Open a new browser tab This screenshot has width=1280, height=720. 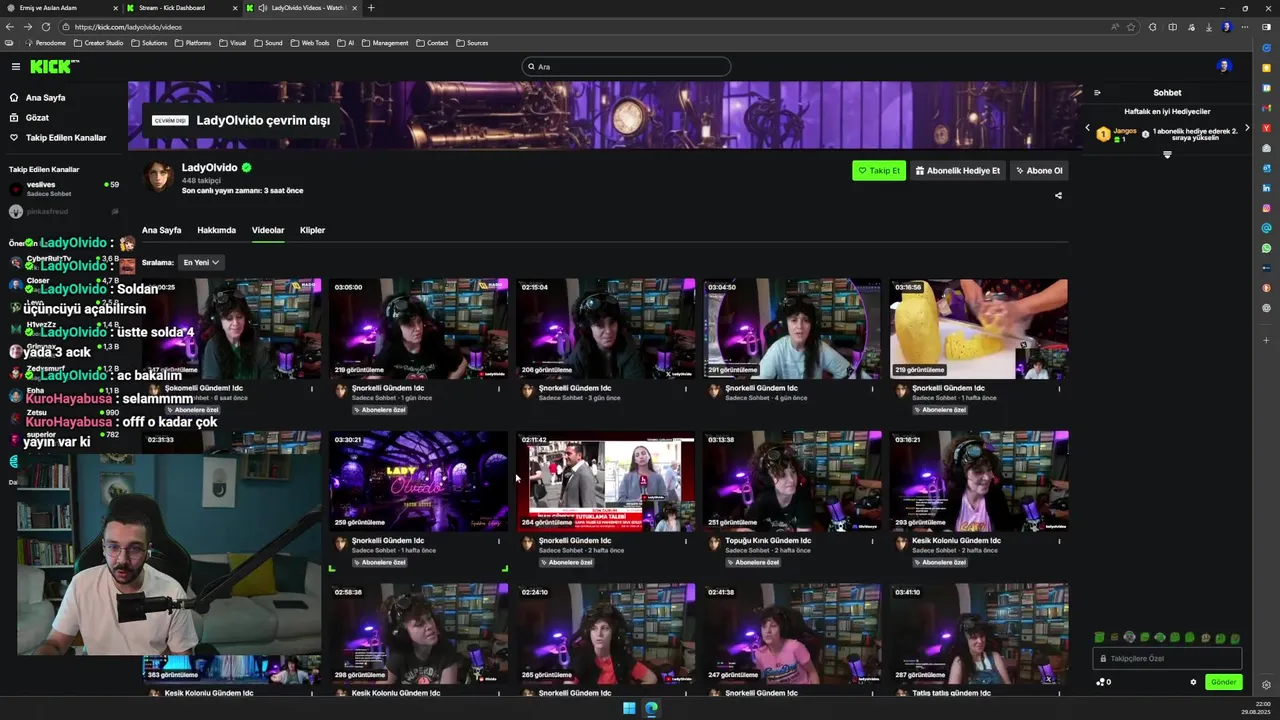click(371, 8)
